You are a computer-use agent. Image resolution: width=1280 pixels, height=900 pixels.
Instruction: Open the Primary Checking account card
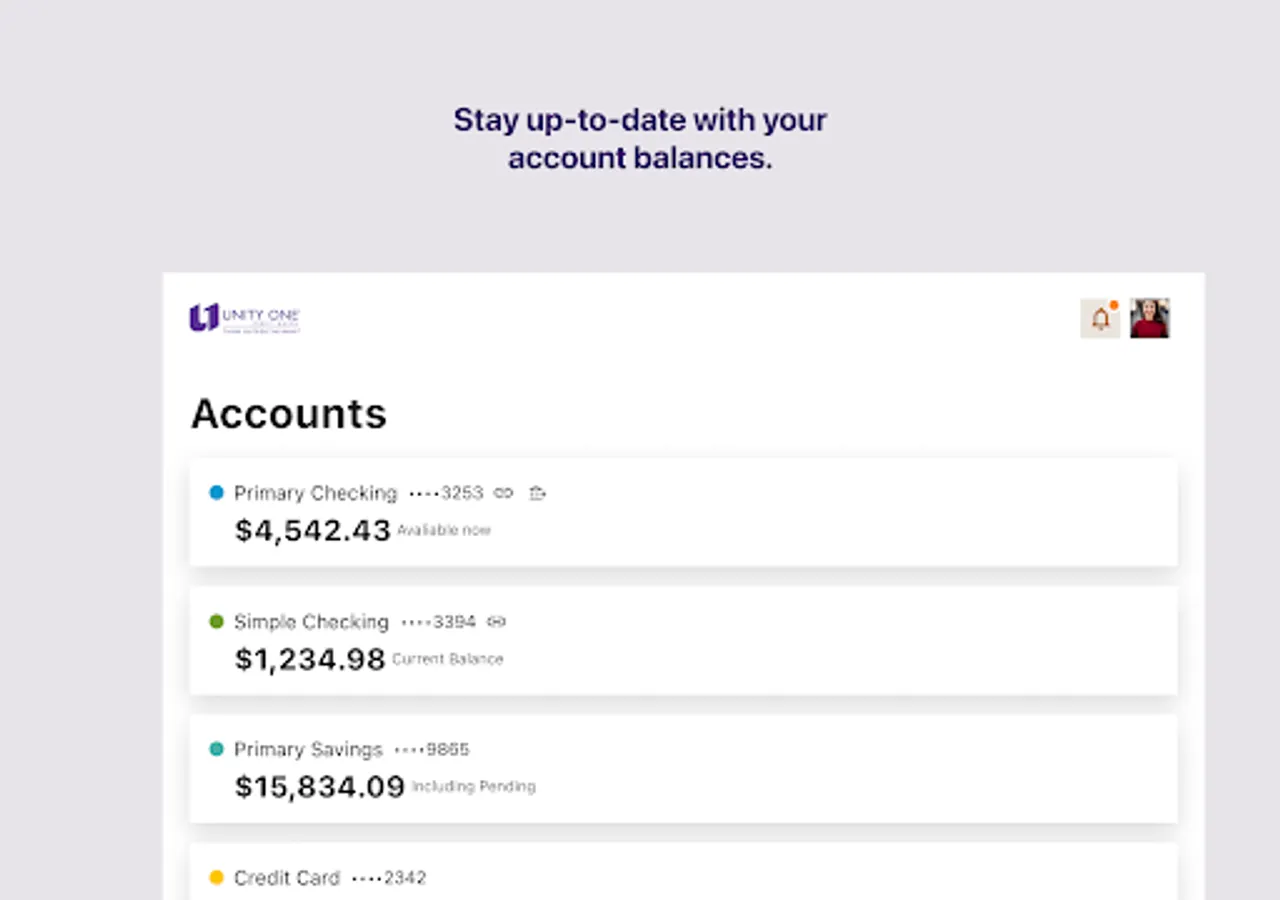[x=683, y=512]
